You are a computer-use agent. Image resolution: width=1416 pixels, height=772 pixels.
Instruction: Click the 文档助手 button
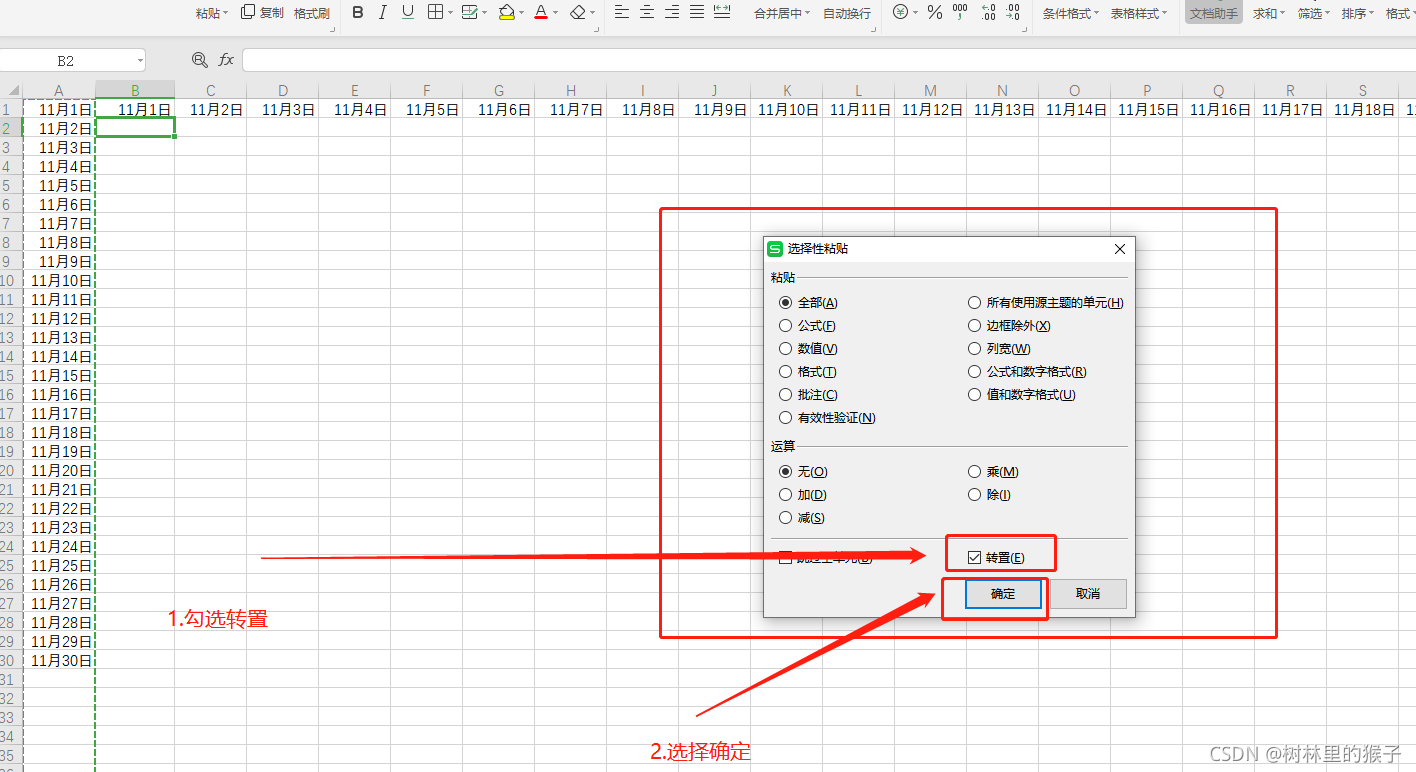pos(1214,13)
